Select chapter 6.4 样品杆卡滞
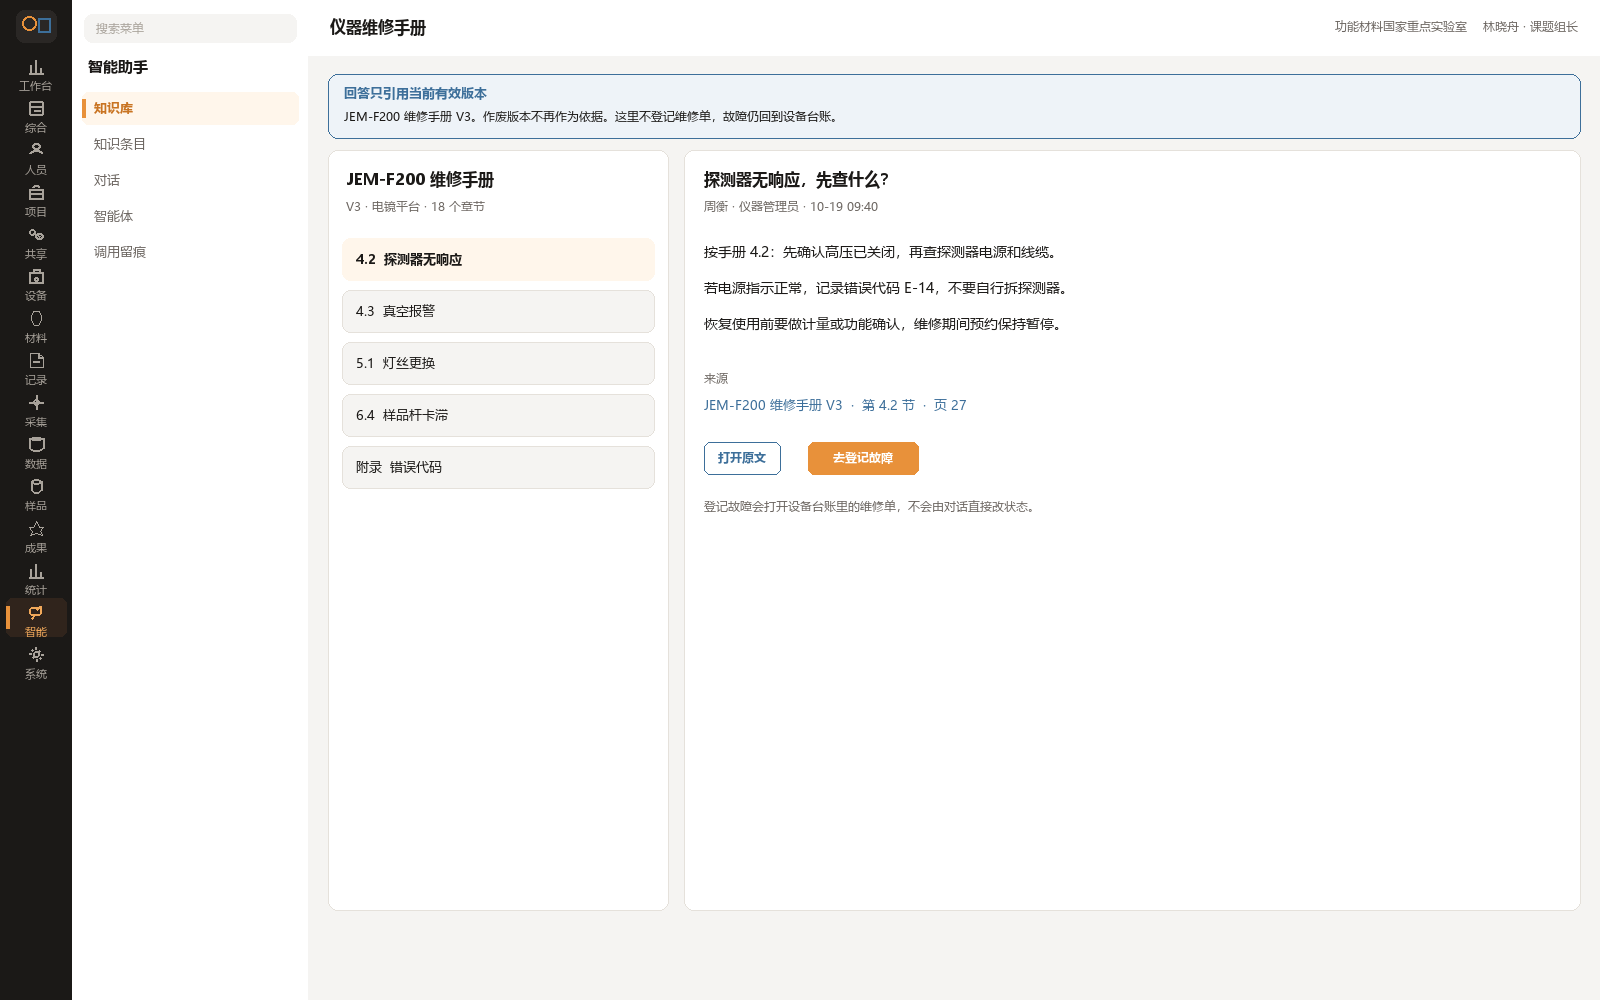 pyautogui.click(x=498, y=415)
